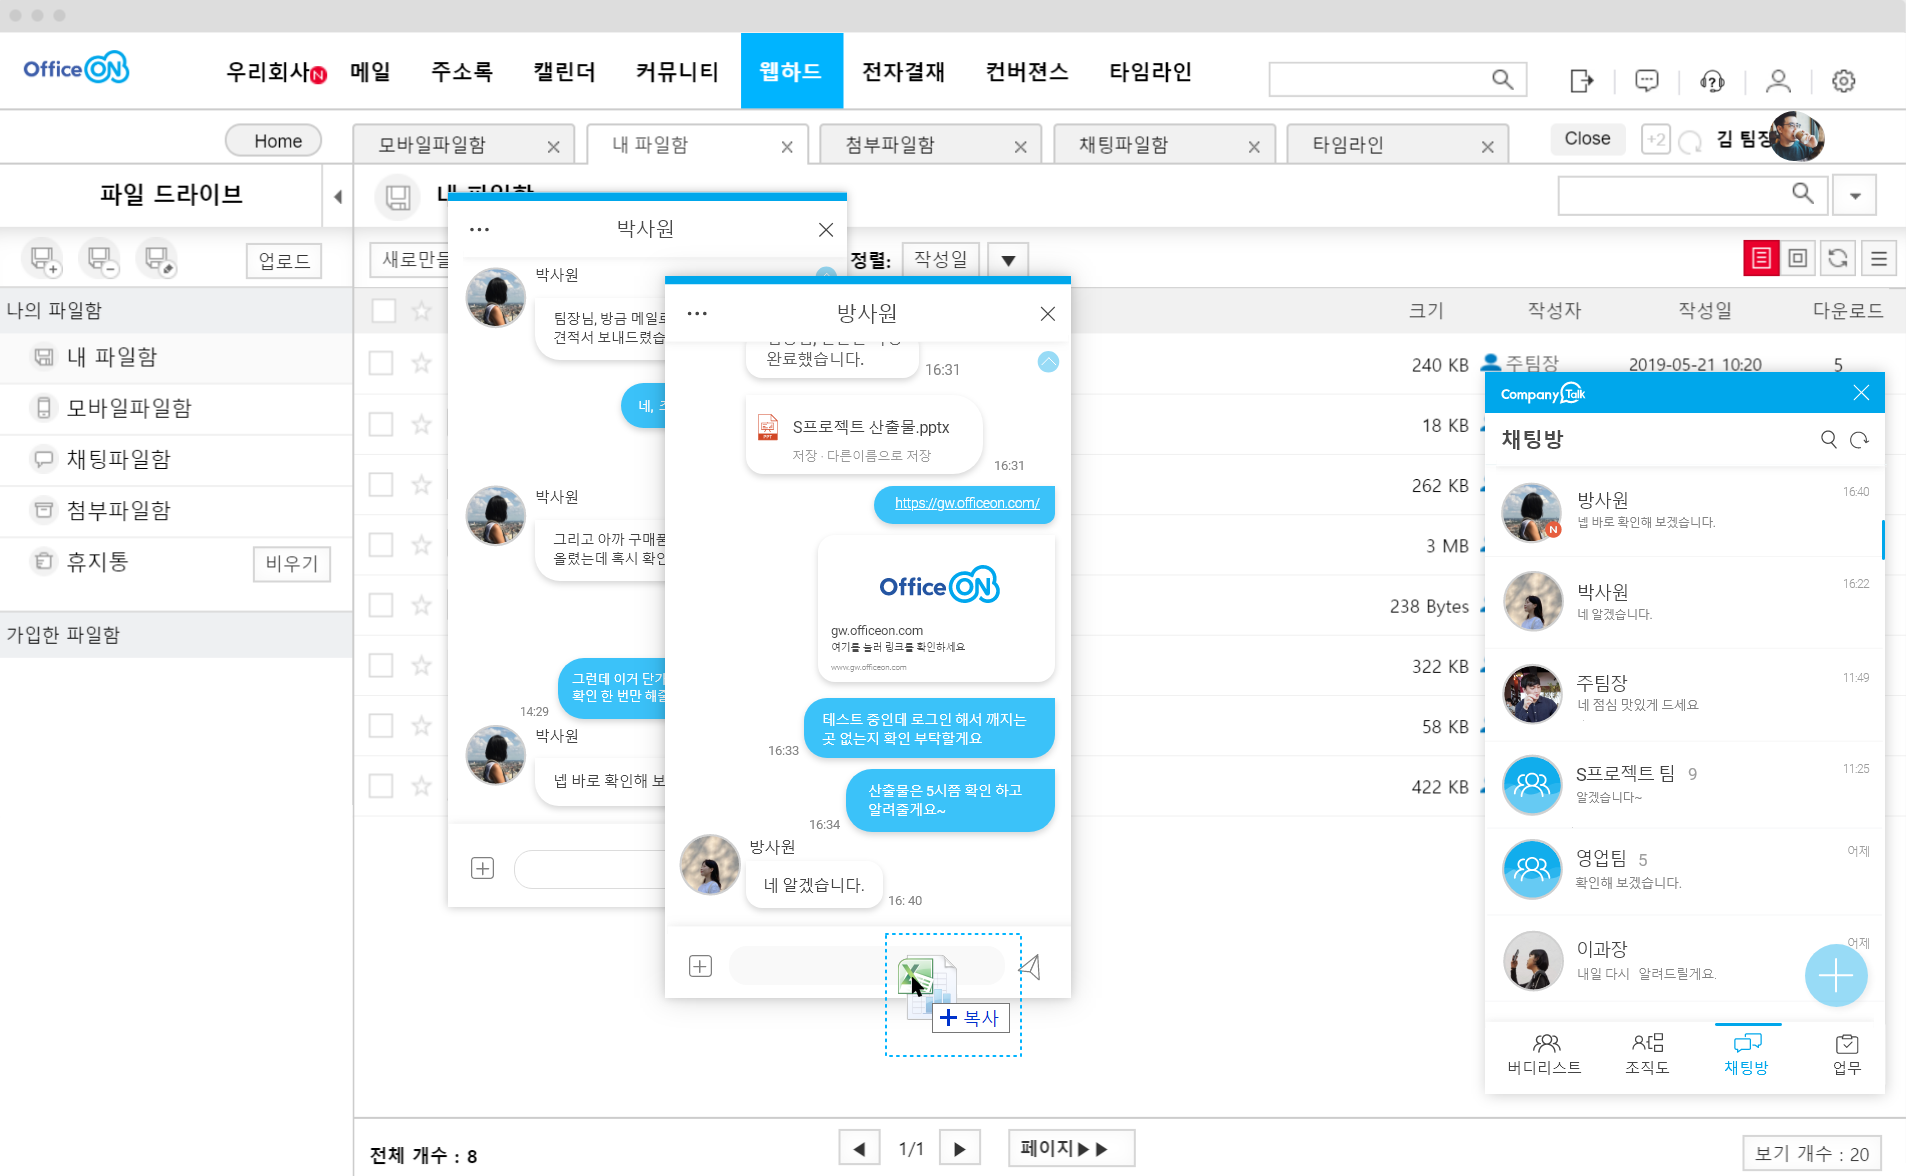Toggle the star in the second file row
1907x1176 pixels.
coord(422,424)
